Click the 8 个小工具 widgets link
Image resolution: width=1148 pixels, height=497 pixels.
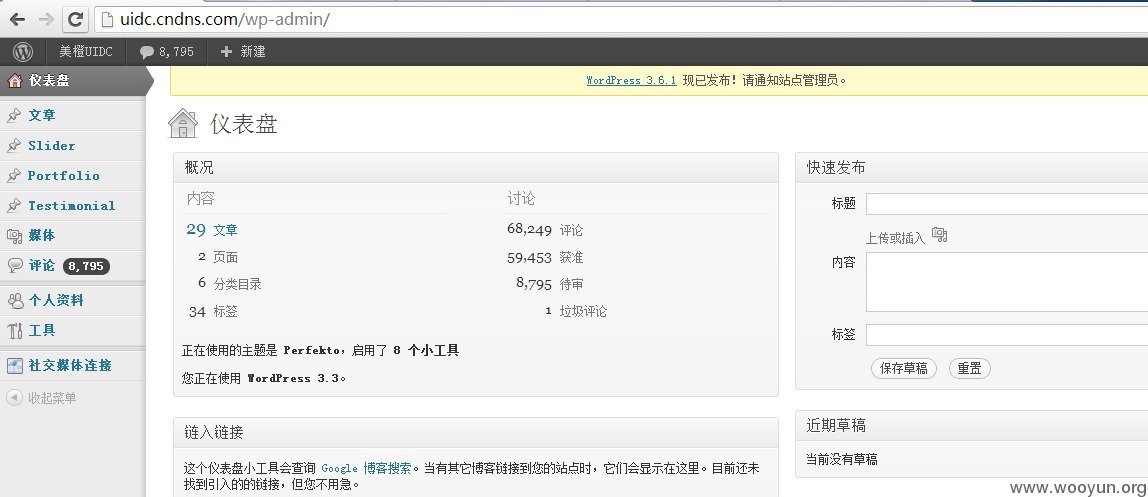(426, 351)
